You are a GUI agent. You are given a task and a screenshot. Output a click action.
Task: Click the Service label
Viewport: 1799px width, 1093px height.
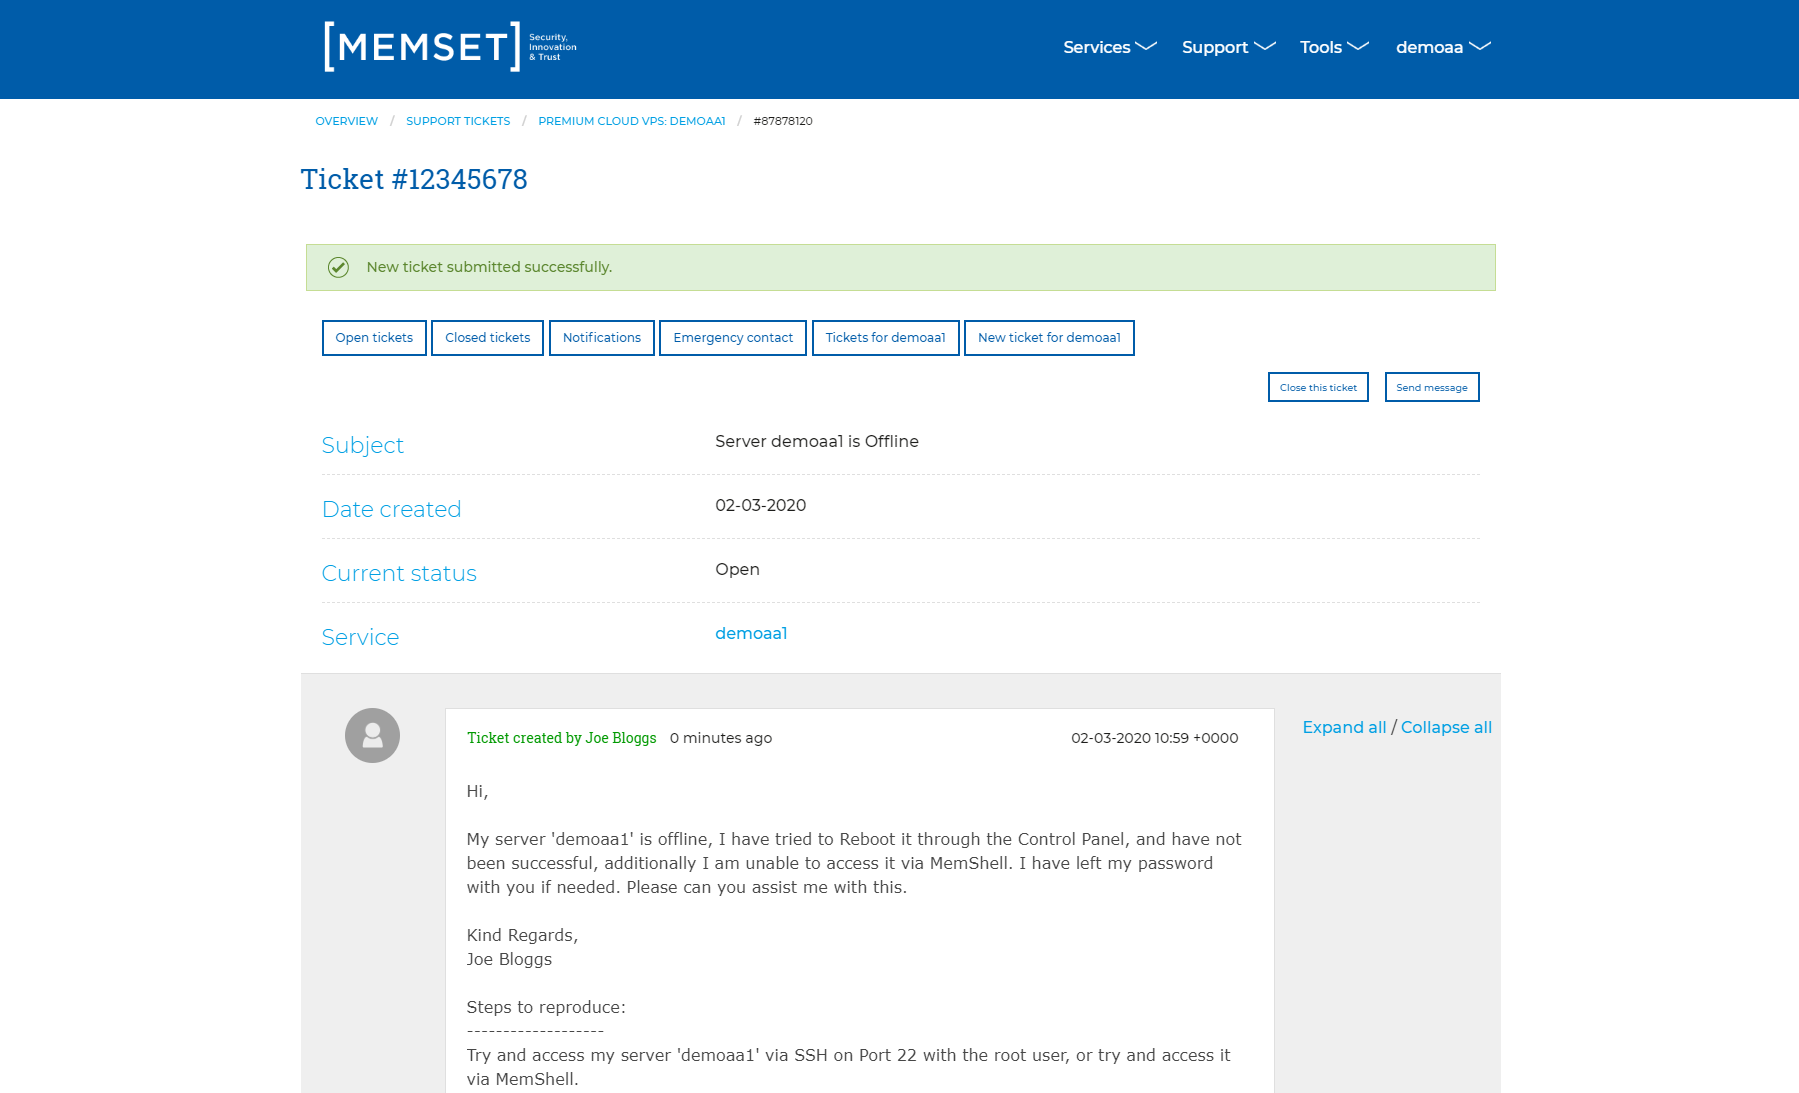(360, 637)
